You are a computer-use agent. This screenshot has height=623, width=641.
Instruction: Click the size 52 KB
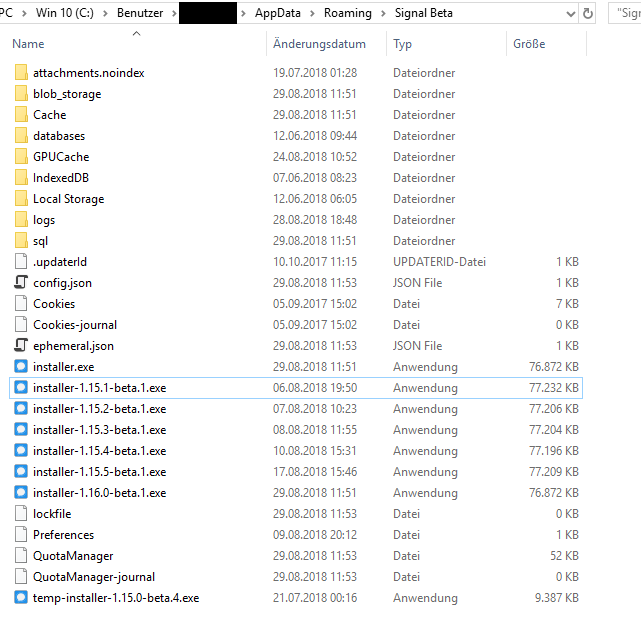coord(565,556)
